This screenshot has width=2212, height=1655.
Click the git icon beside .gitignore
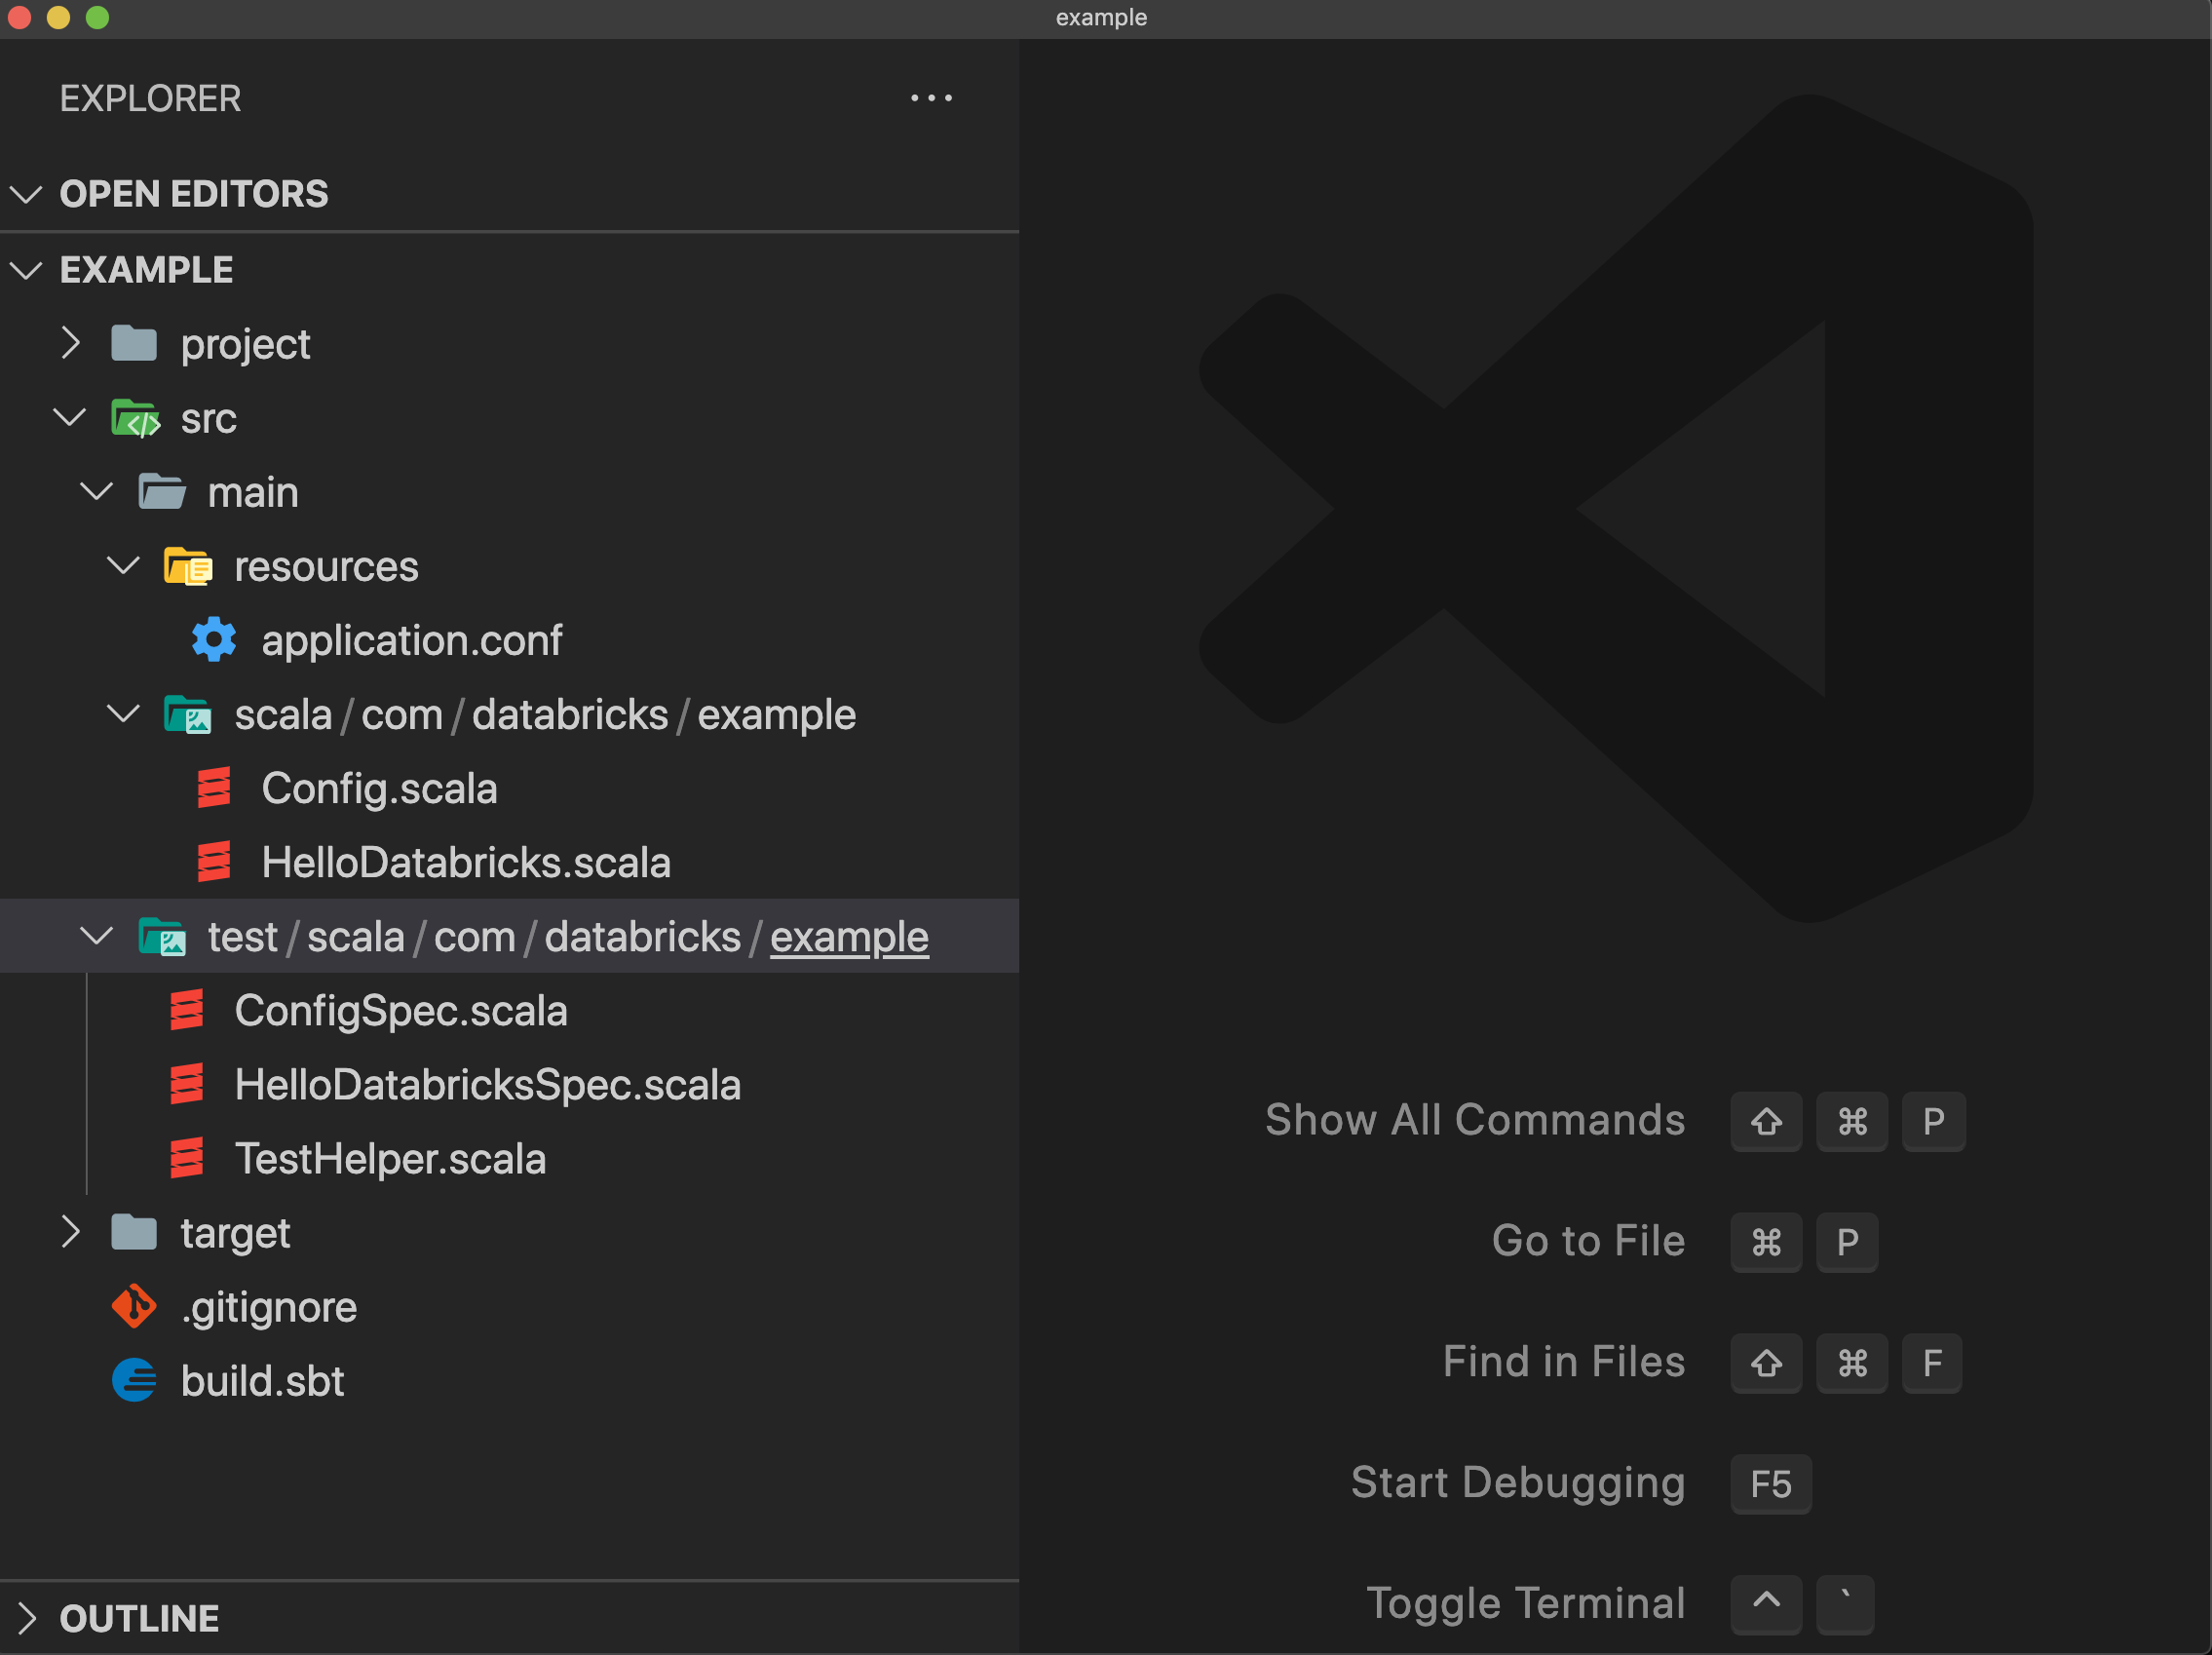[133, 1306]
